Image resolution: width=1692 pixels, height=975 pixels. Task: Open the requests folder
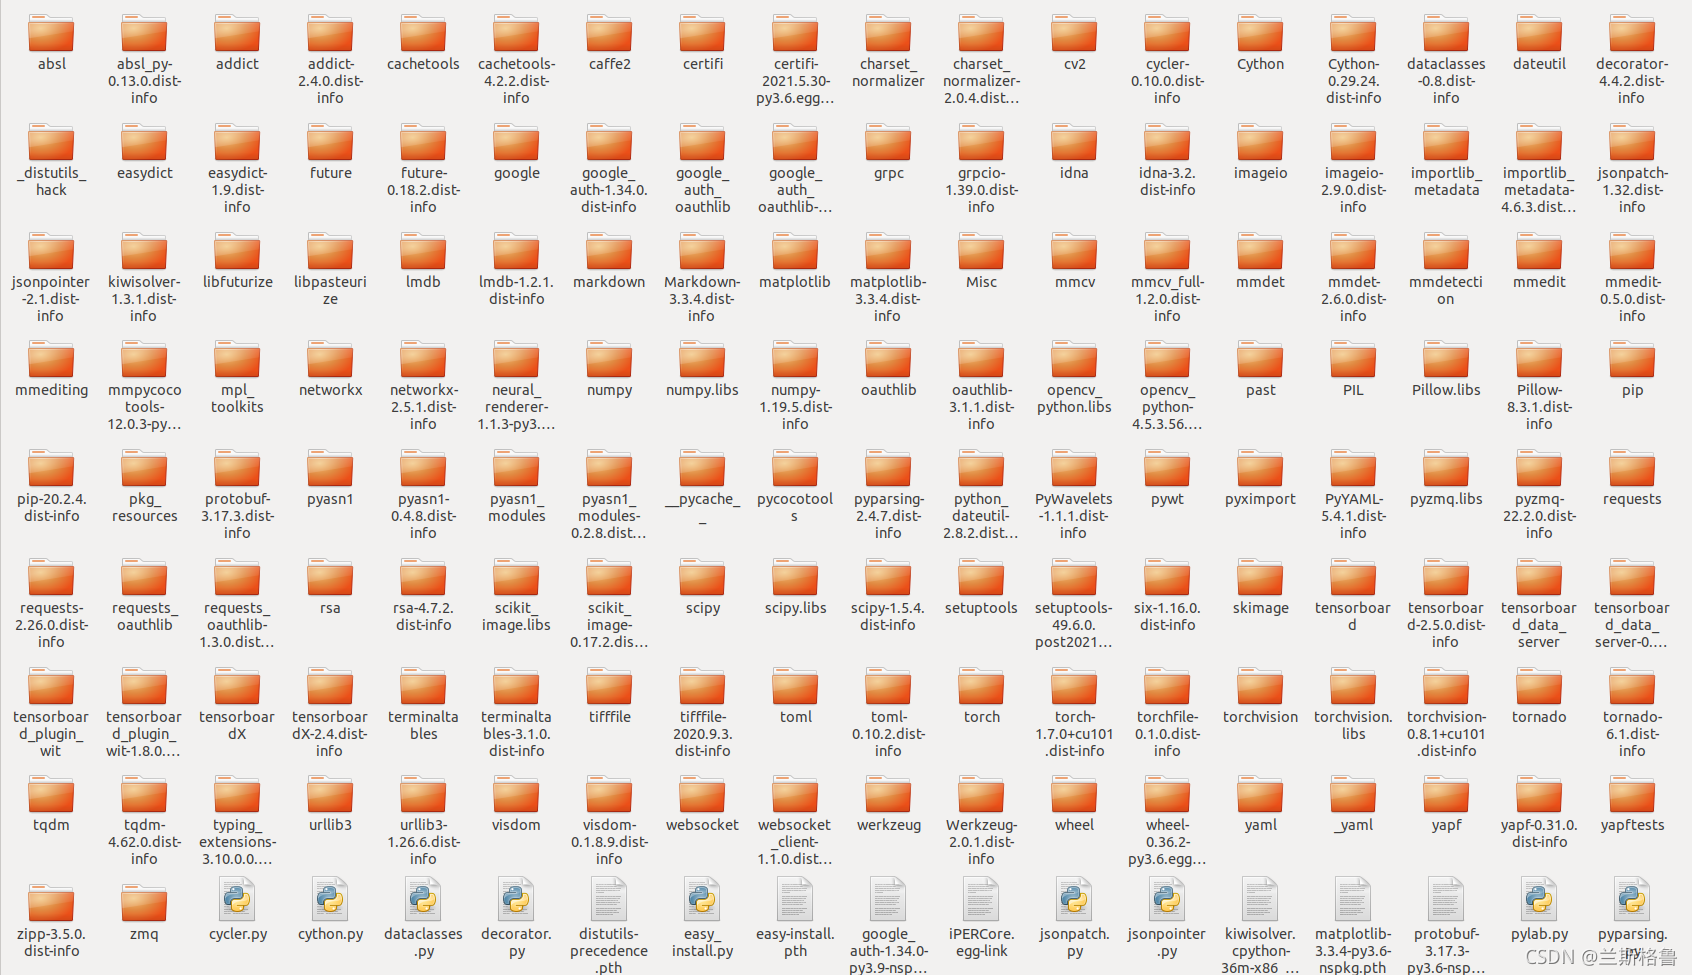[1632, 469]
